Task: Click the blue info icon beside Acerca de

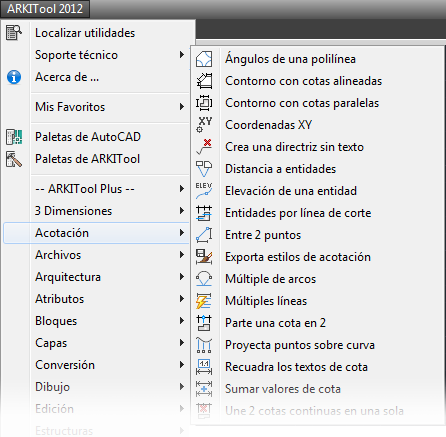Action: coord(14,77)
